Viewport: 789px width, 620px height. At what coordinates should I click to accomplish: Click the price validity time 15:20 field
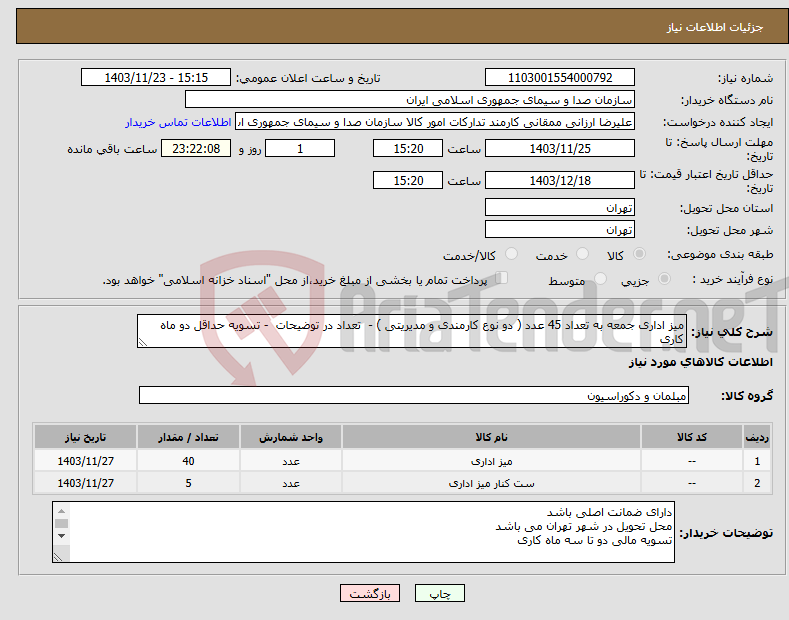(408, 180)
